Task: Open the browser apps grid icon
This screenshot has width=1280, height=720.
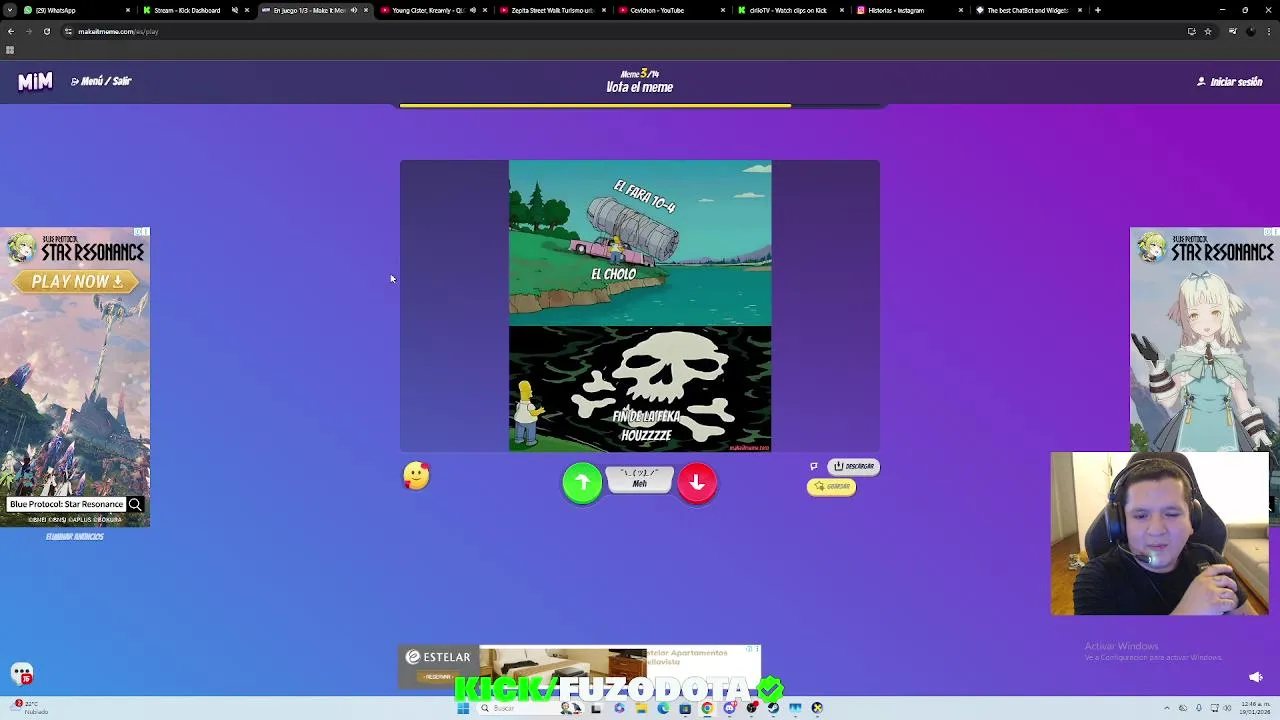Action: coord(10,49)
